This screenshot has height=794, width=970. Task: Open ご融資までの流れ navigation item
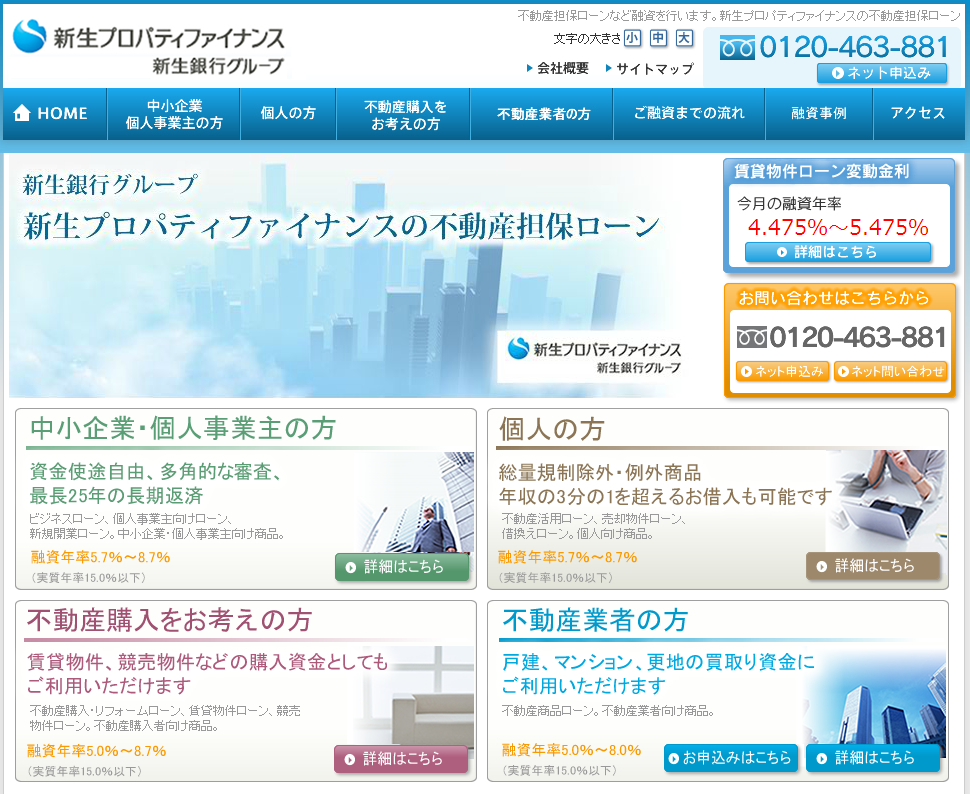(x=689, y=114)
